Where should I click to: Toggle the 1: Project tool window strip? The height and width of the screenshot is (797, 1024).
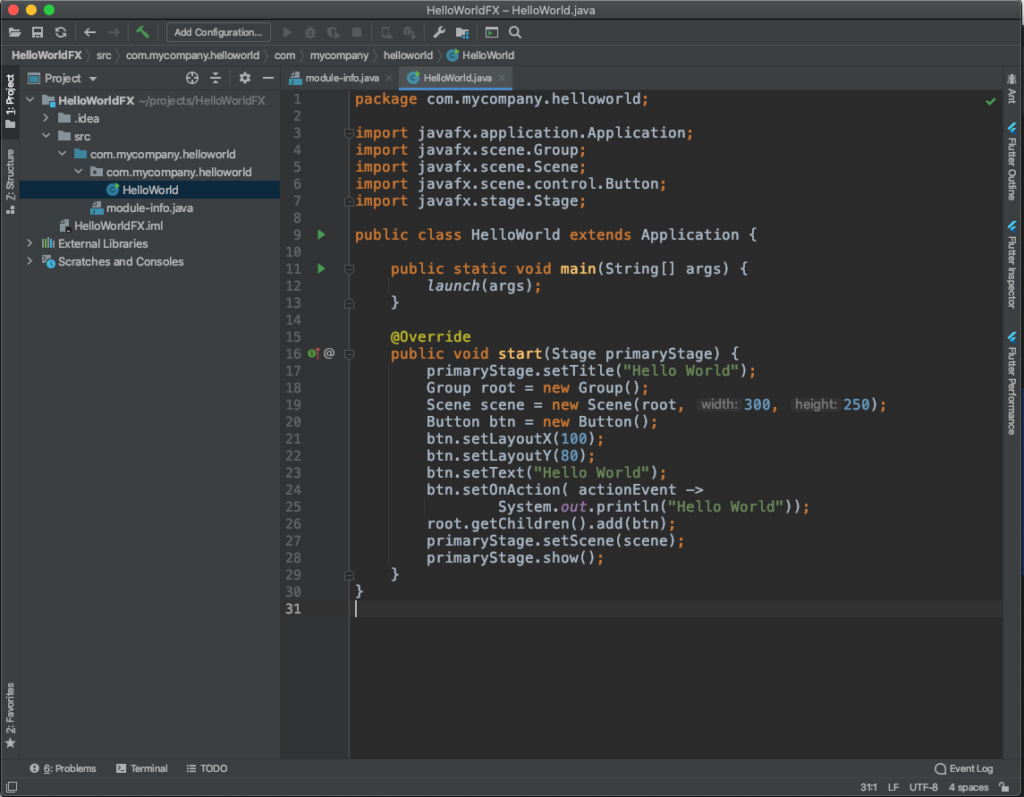pos(10,100)
